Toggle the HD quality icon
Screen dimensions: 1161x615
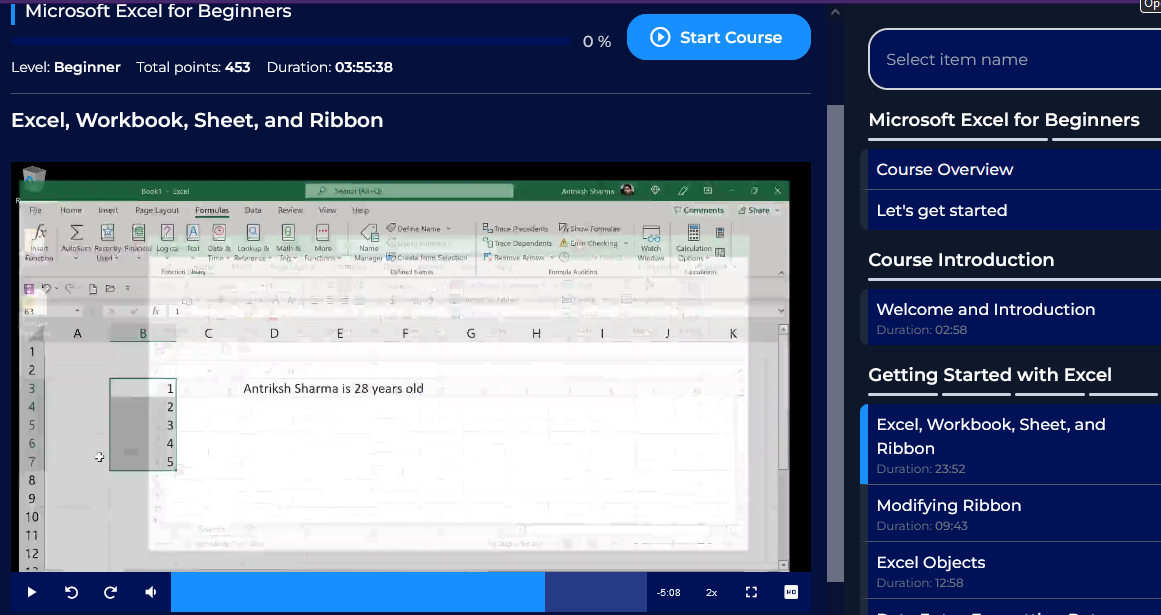[x=791, y=592]
